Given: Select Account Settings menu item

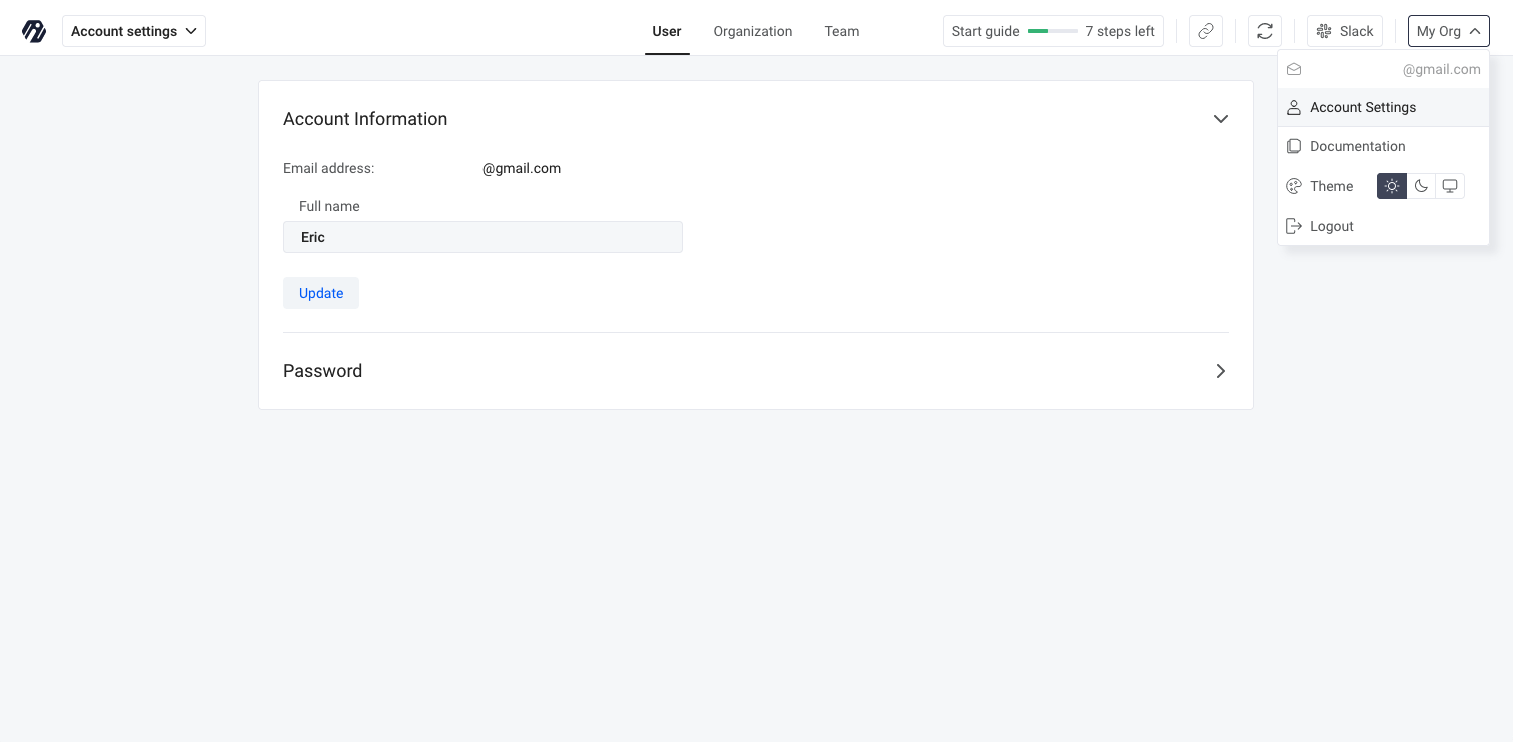Looking at the screenshot, I should click(1384, 107).
